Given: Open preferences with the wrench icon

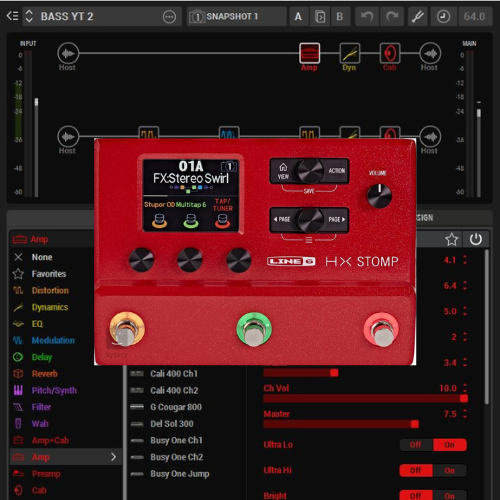Looking at the screenshot, I should [418, 16].
